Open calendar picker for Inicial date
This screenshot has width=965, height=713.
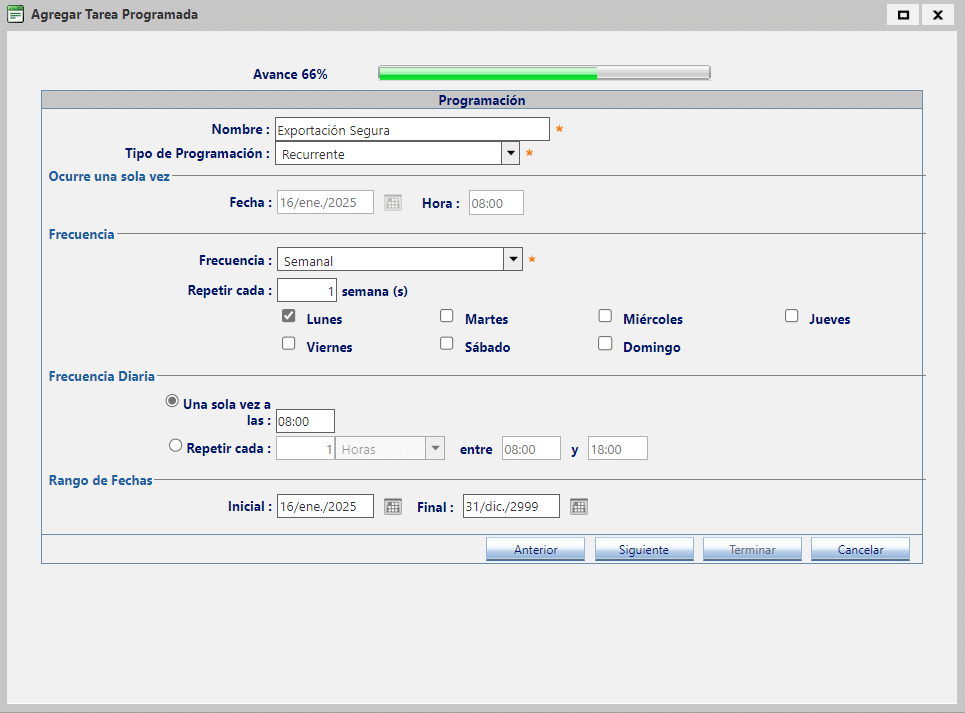coord(393,506)
